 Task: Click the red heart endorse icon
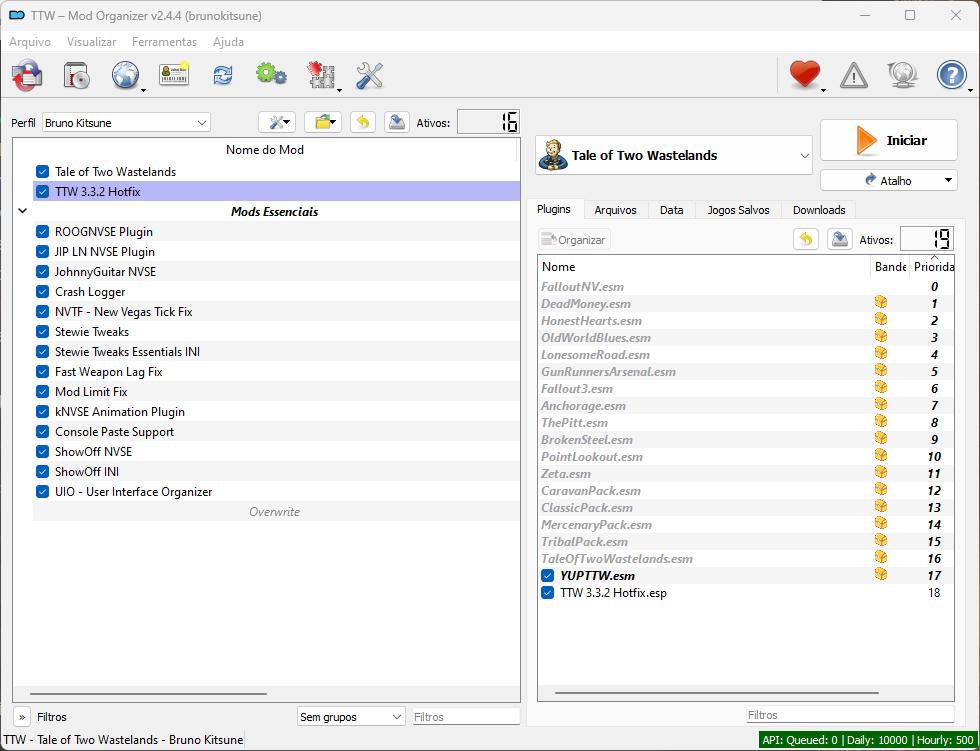click(x=804, y=74)
